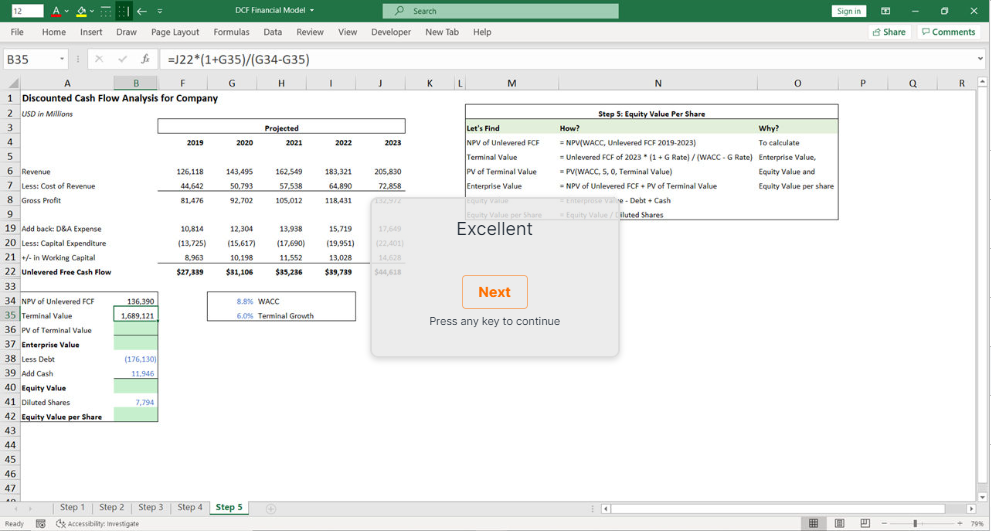The height and width of the screenshot is (531, 991).
Task: Switch to Page Break Preview view
Action: click(864, 523)
